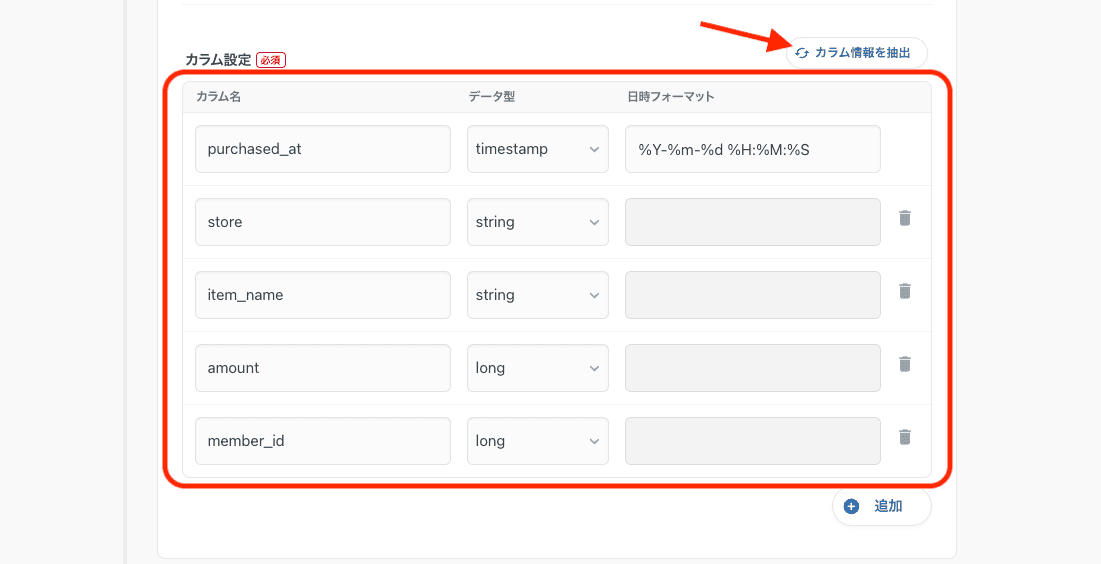Edit the %Y-%m-%d %H:%M:%S datetime format field
The image size is (1101, 564).
[752, 149]
